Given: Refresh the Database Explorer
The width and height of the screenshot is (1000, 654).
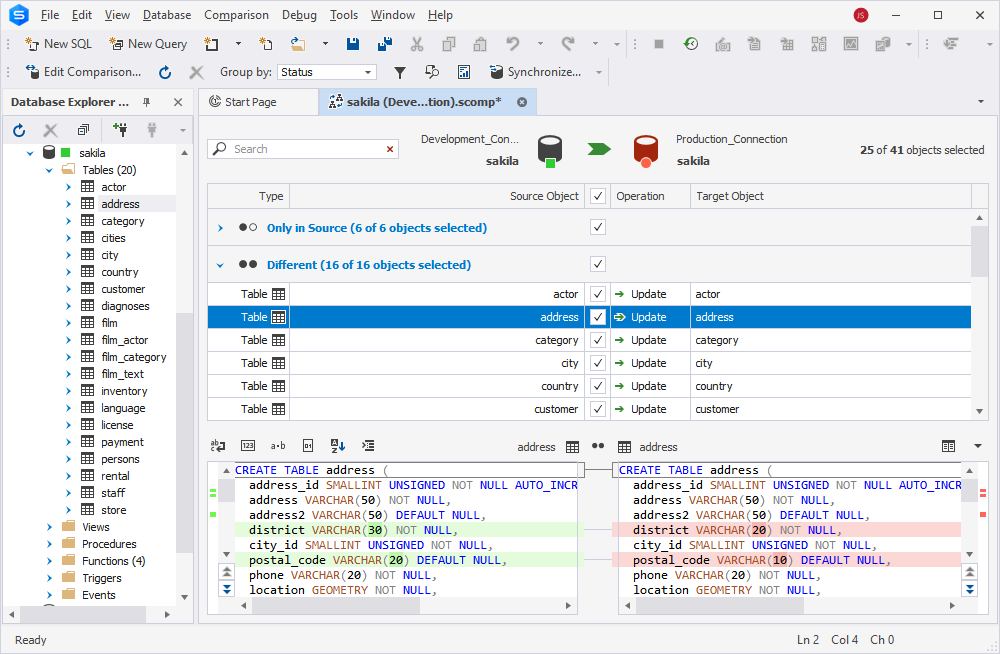Looking at the screenshot, I should point(18,129).
